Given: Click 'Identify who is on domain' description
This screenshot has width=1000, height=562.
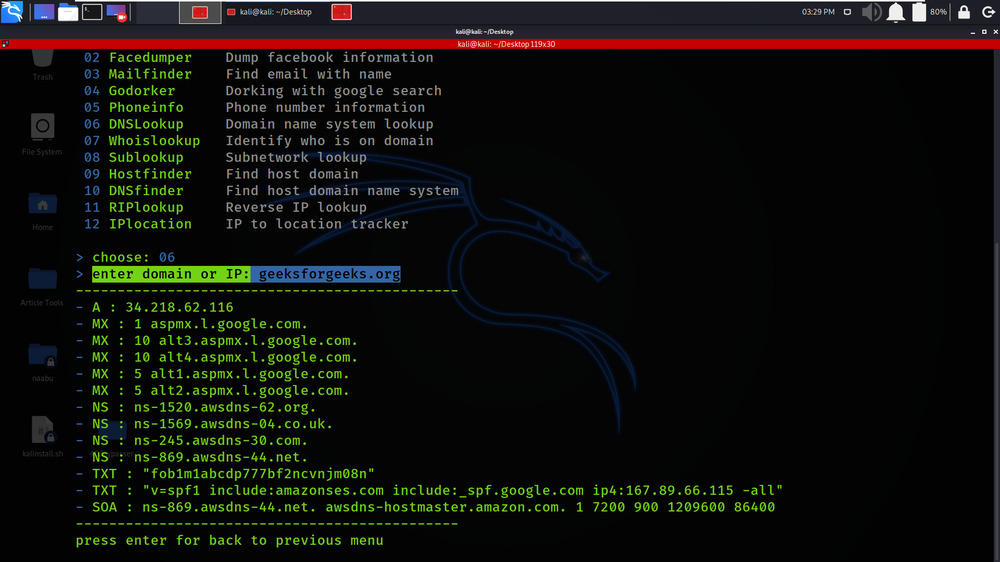Looking at the screenshot, I should pyautogui.click(x=329, y=140).
